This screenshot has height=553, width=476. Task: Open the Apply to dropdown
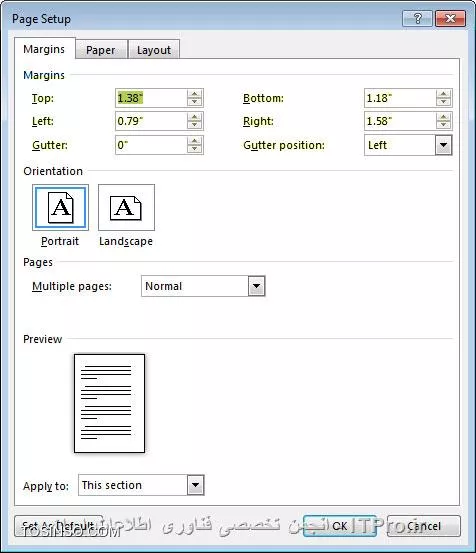pos(195,485)
